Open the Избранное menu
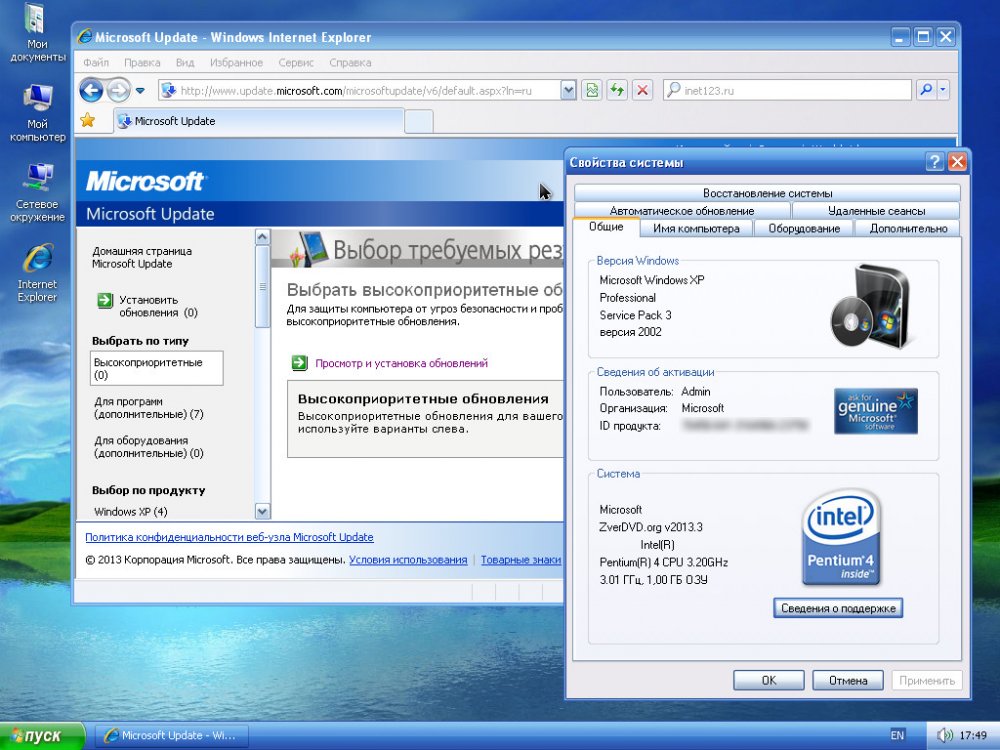The height and width of the screenshot is (750, 1000). (236, 62)
